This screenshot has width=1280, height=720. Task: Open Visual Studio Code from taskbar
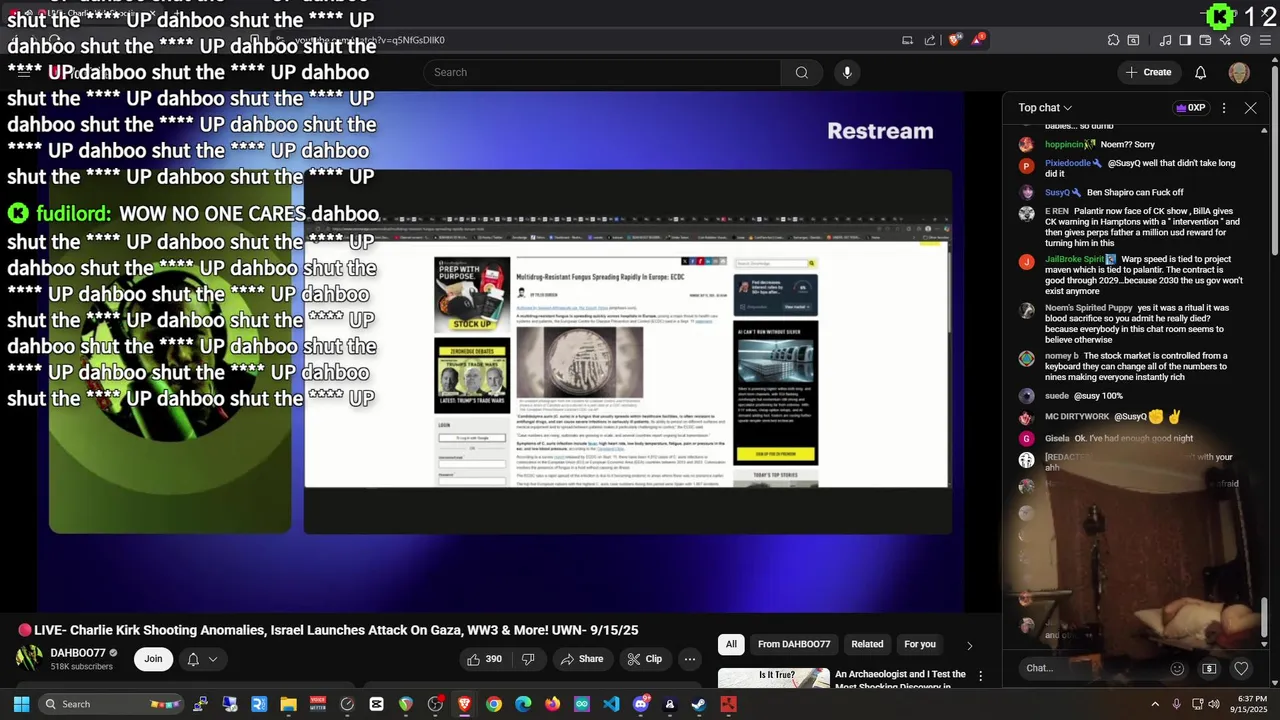tap(611, 704)
